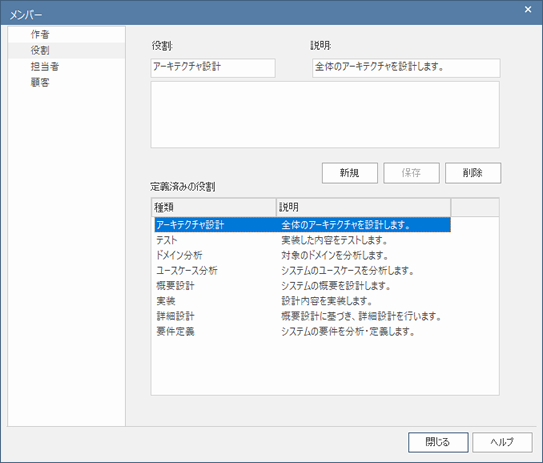Select the テスト role row
This screenshot has width=543, height=463.
(x=302, y=240)
